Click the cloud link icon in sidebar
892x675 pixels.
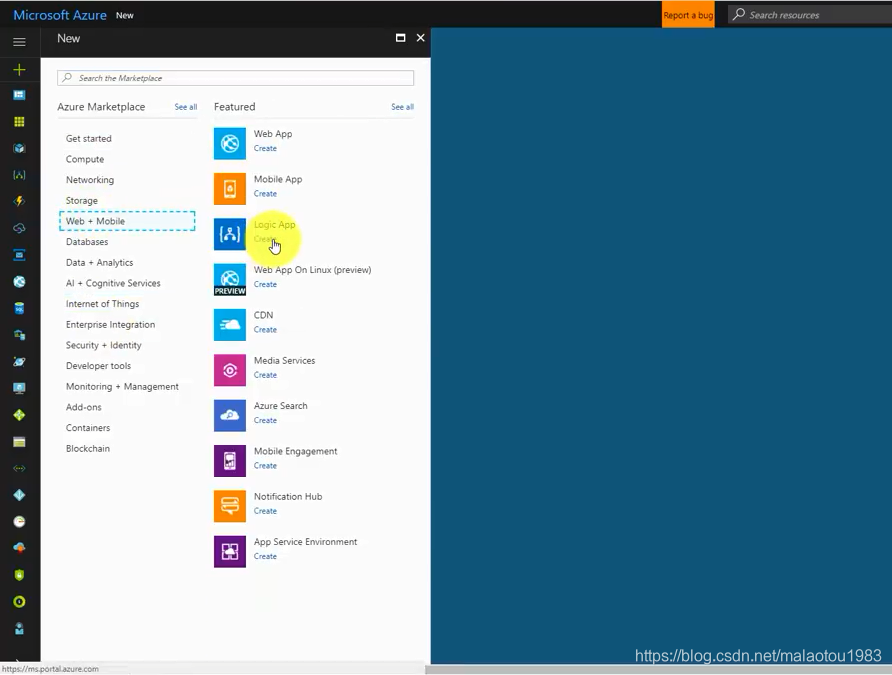(19, 228)
